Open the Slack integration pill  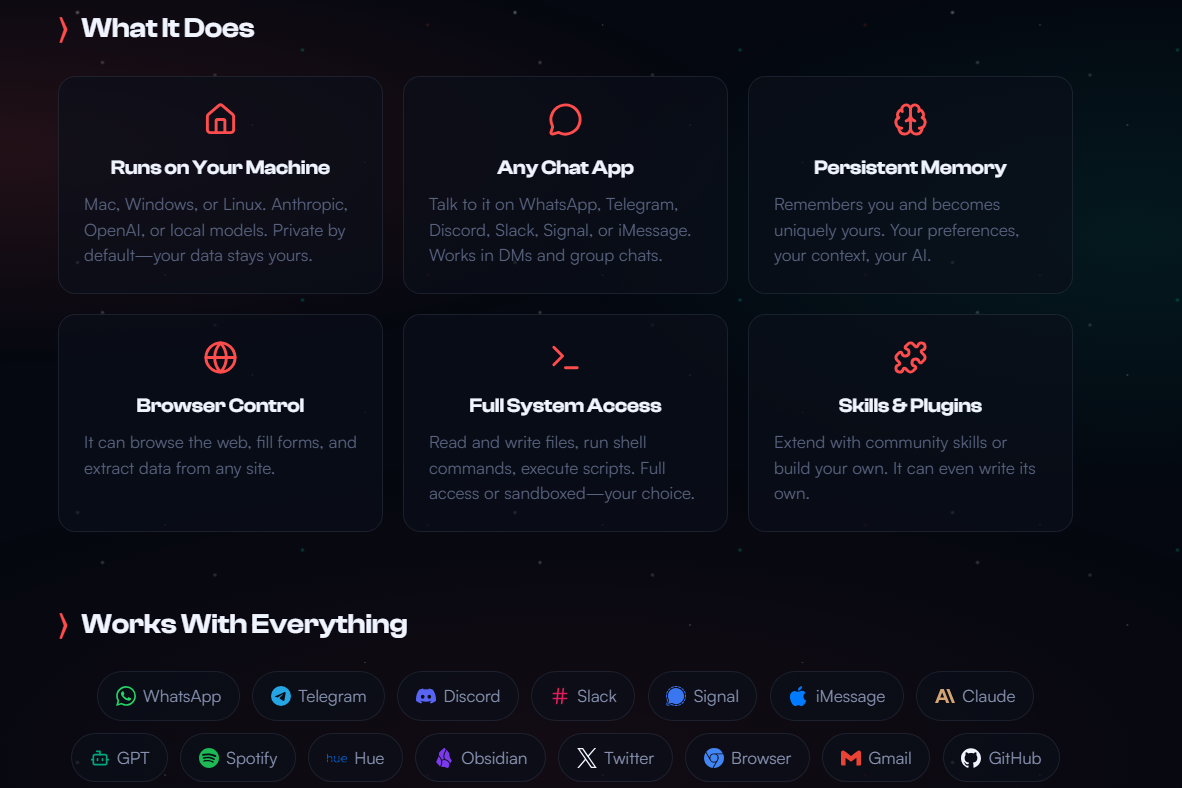(x=583, y=696)
